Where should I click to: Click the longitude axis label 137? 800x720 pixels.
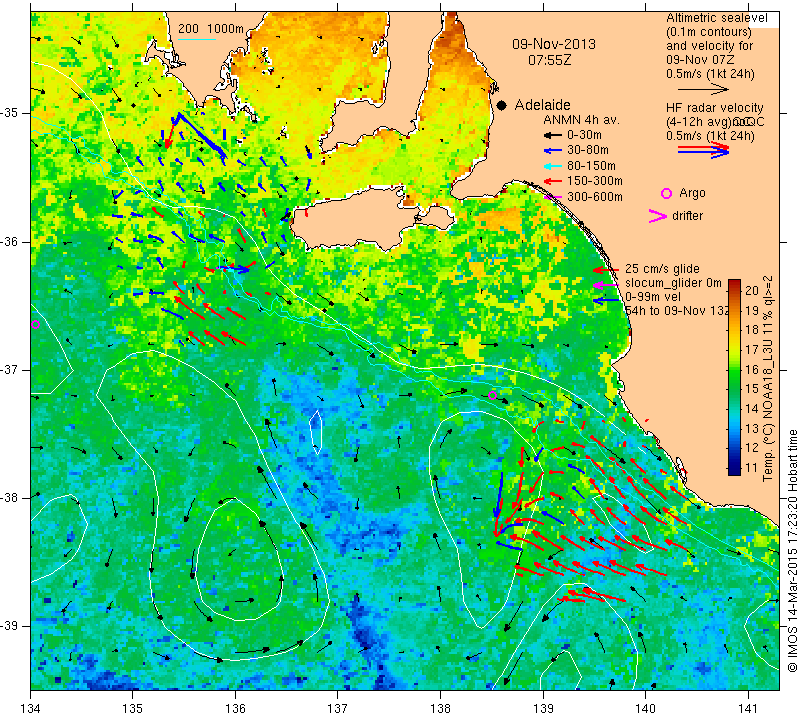tap(337, 708)
